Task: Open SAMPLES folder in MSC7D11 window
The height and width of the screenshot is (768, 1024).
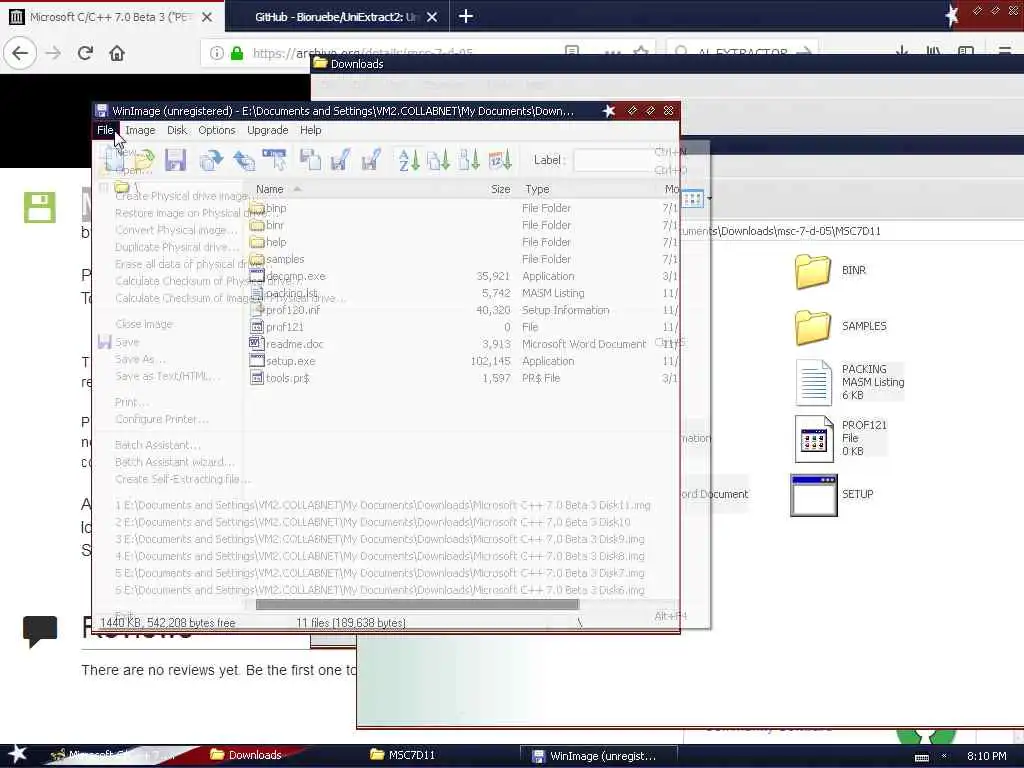Action: 841,327
